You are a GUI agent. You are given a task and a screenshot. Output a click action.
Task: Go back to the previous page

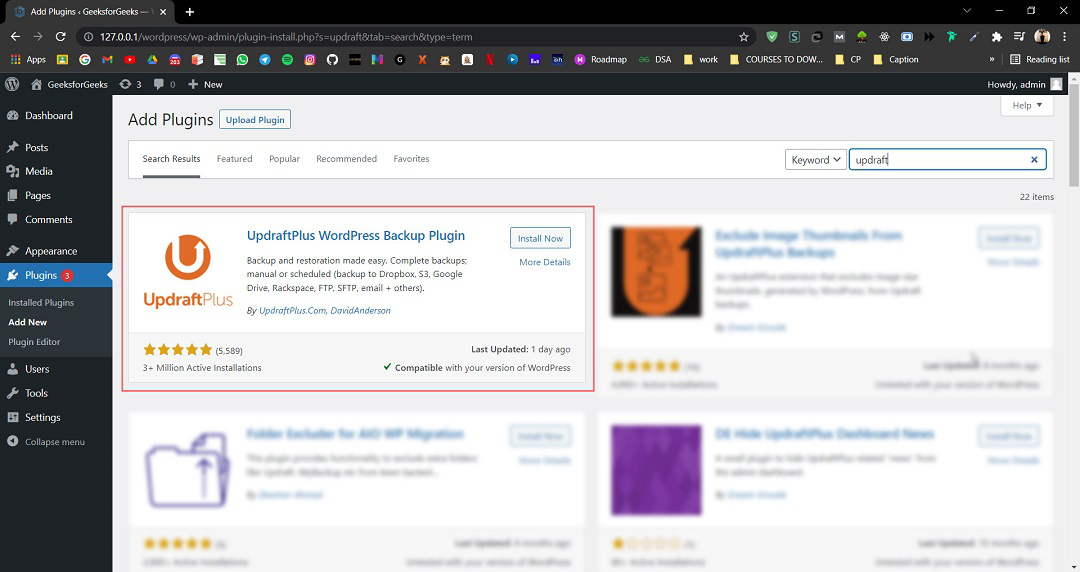tap(15, 37)
